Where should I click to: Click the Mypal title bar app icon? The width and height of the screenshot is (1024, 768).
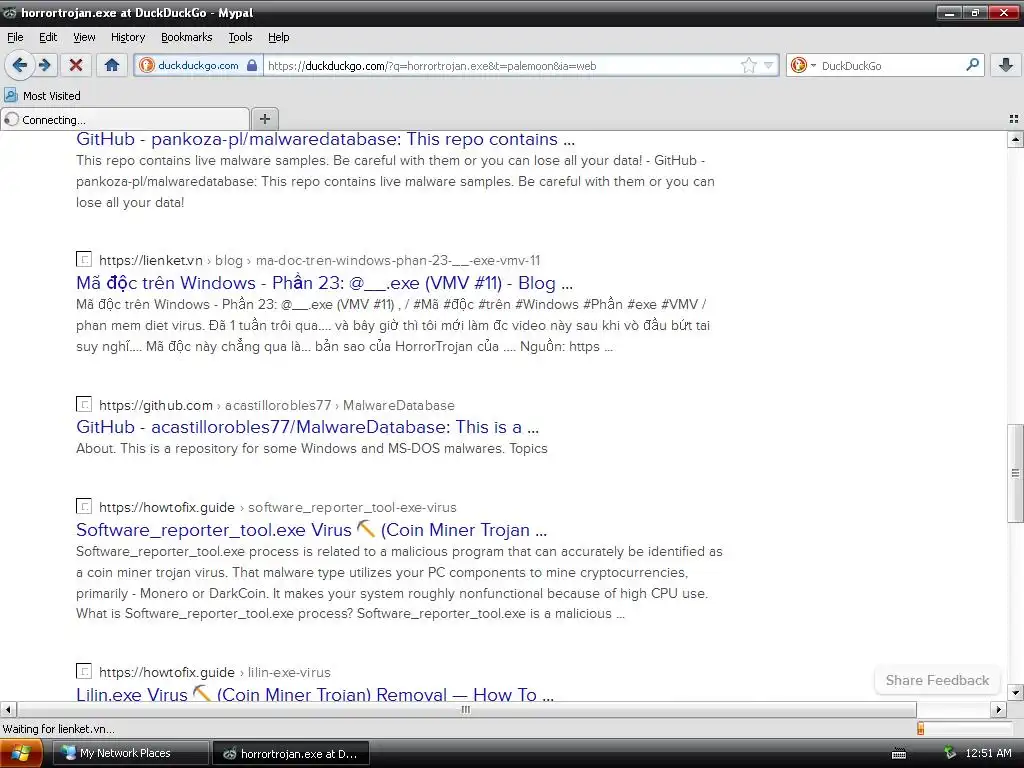coord(10,12)
